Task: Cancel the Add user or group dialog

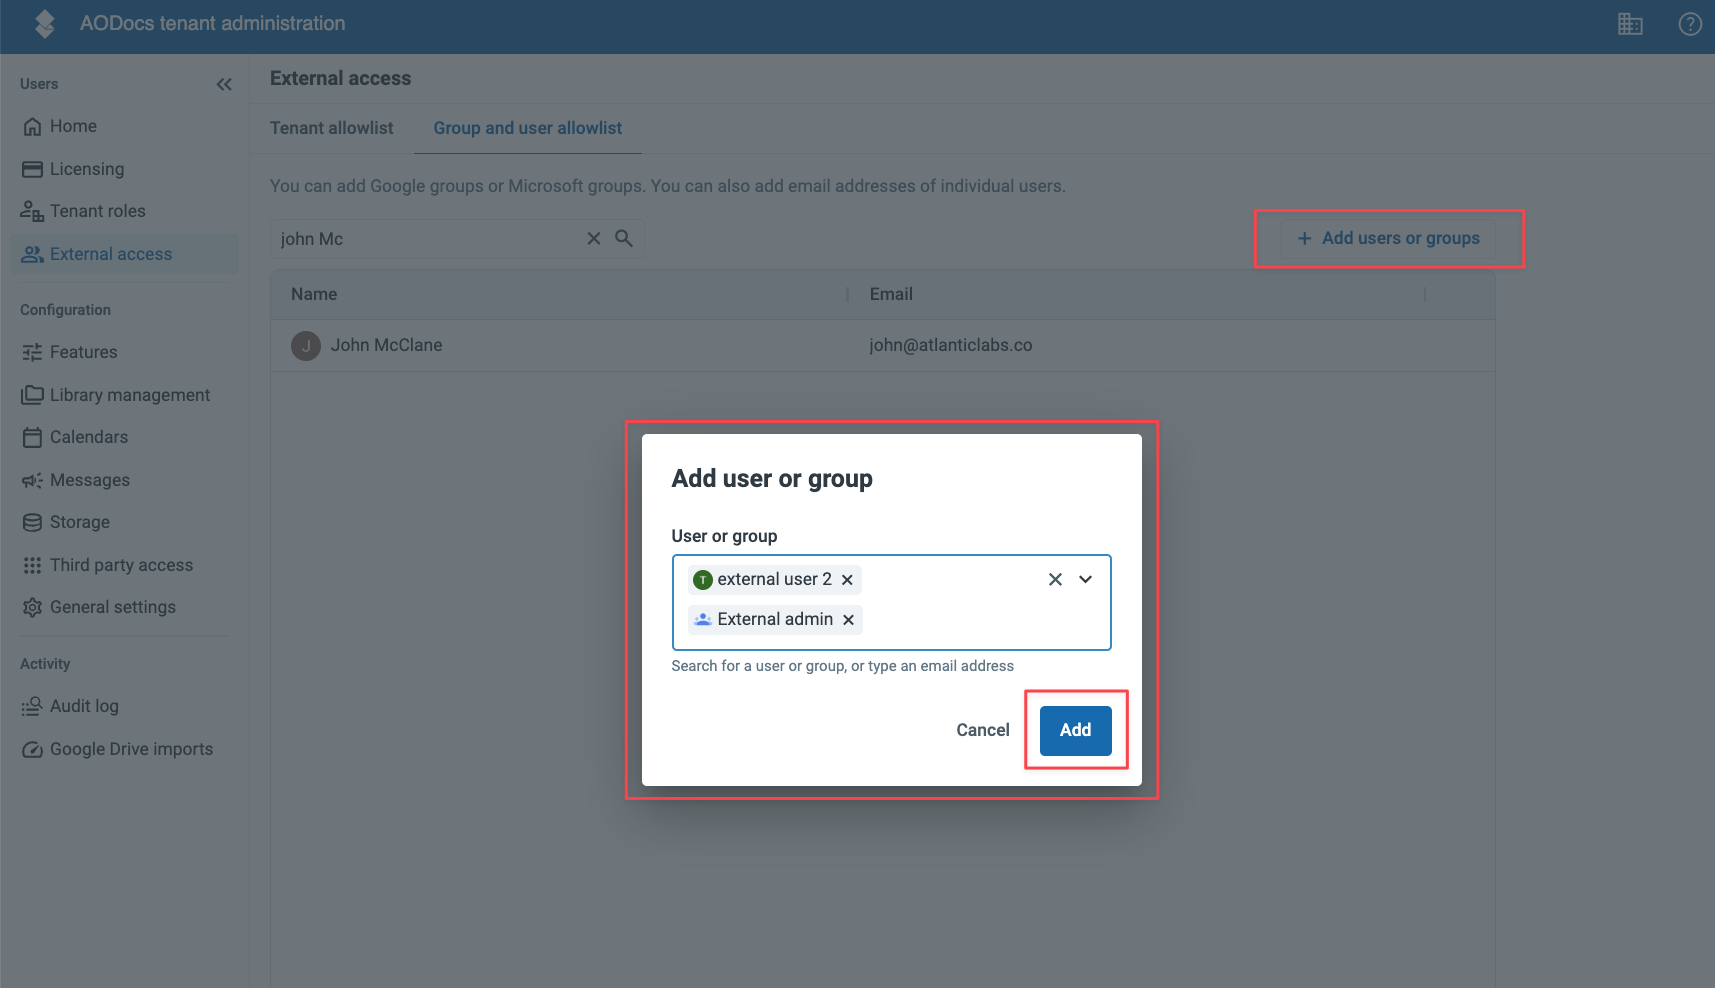Action: [x=983, y=730]
